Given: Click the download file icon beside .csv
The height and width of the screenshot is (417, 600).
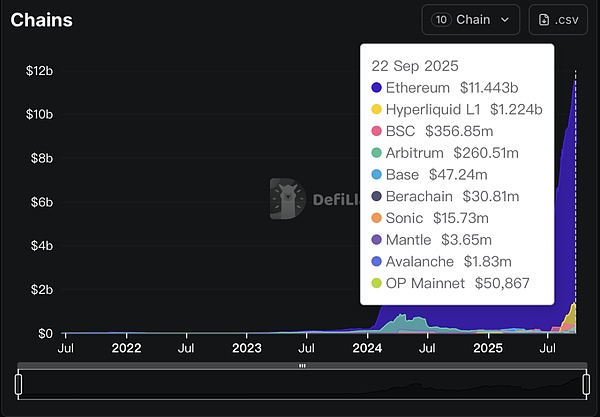Looking at the screenshot, I should pos(545,19).
